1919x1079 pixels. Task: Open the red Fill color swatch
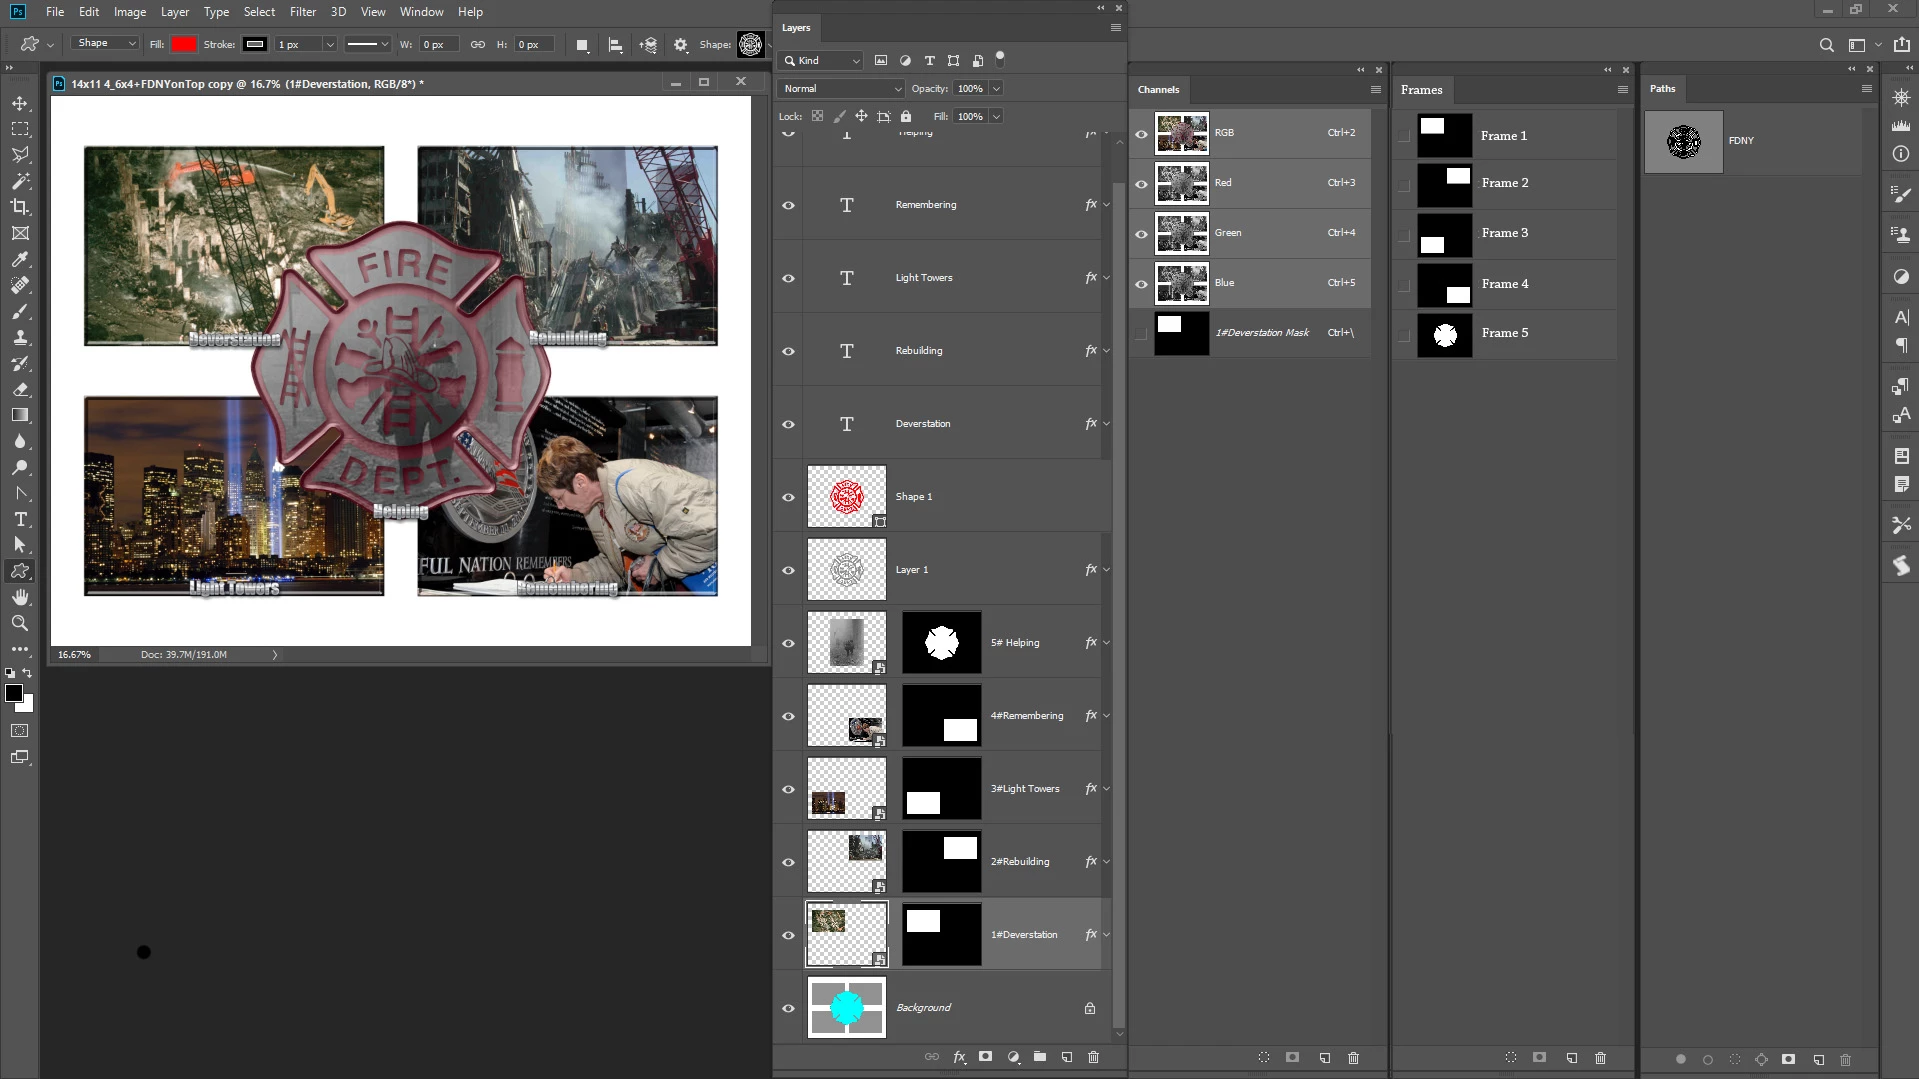pos(184,45)
